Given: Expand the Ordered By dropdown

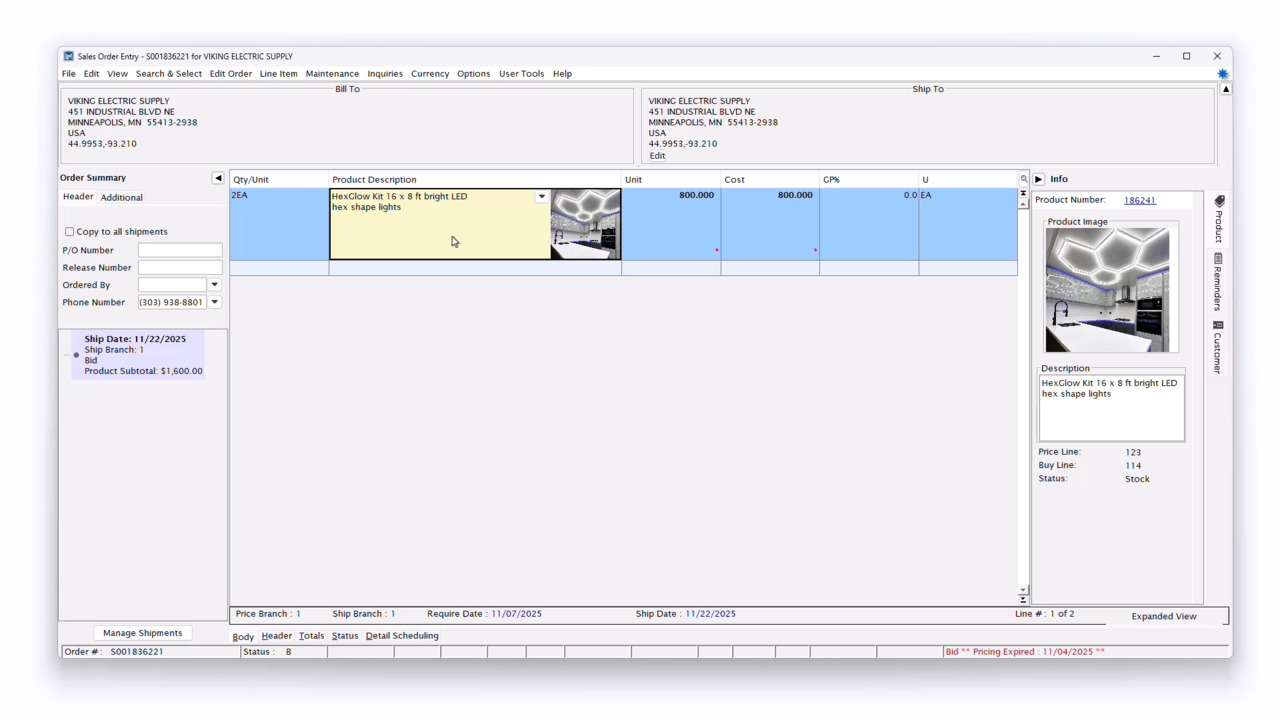Looking at the screenshot, I should (214, 285).
